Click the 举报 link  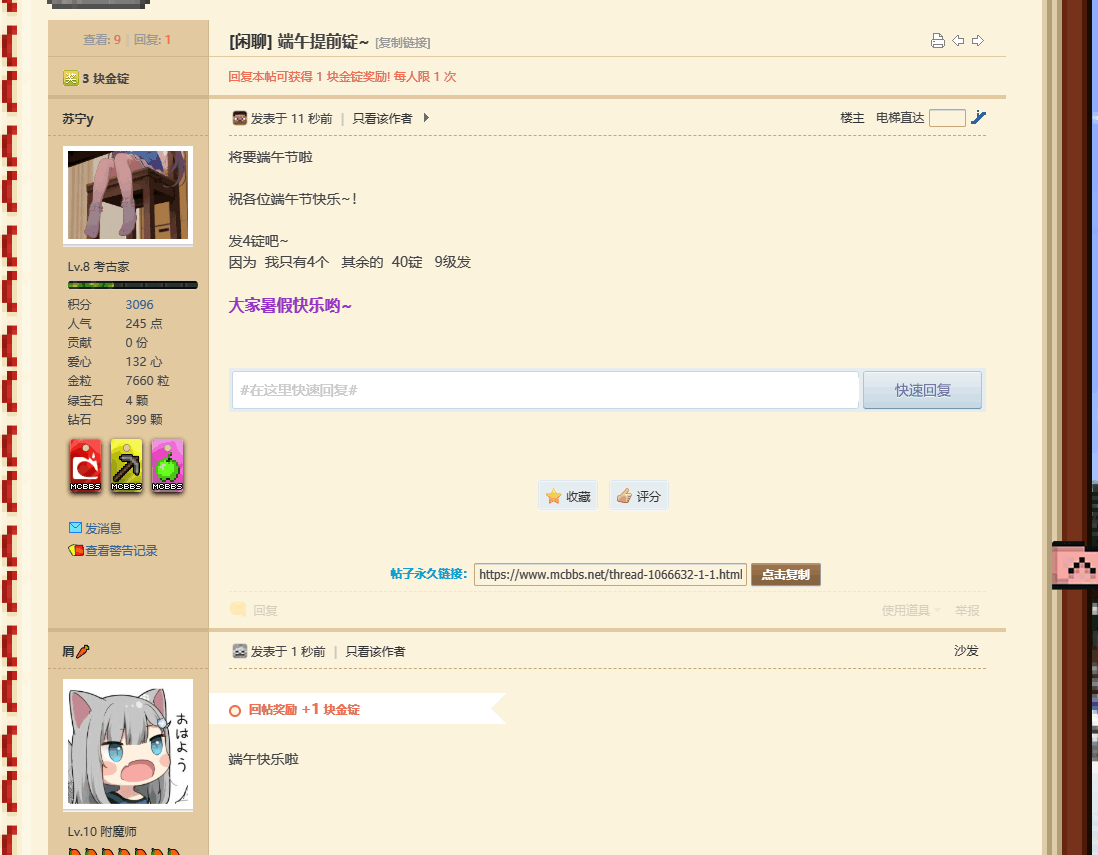coord(967,610)
